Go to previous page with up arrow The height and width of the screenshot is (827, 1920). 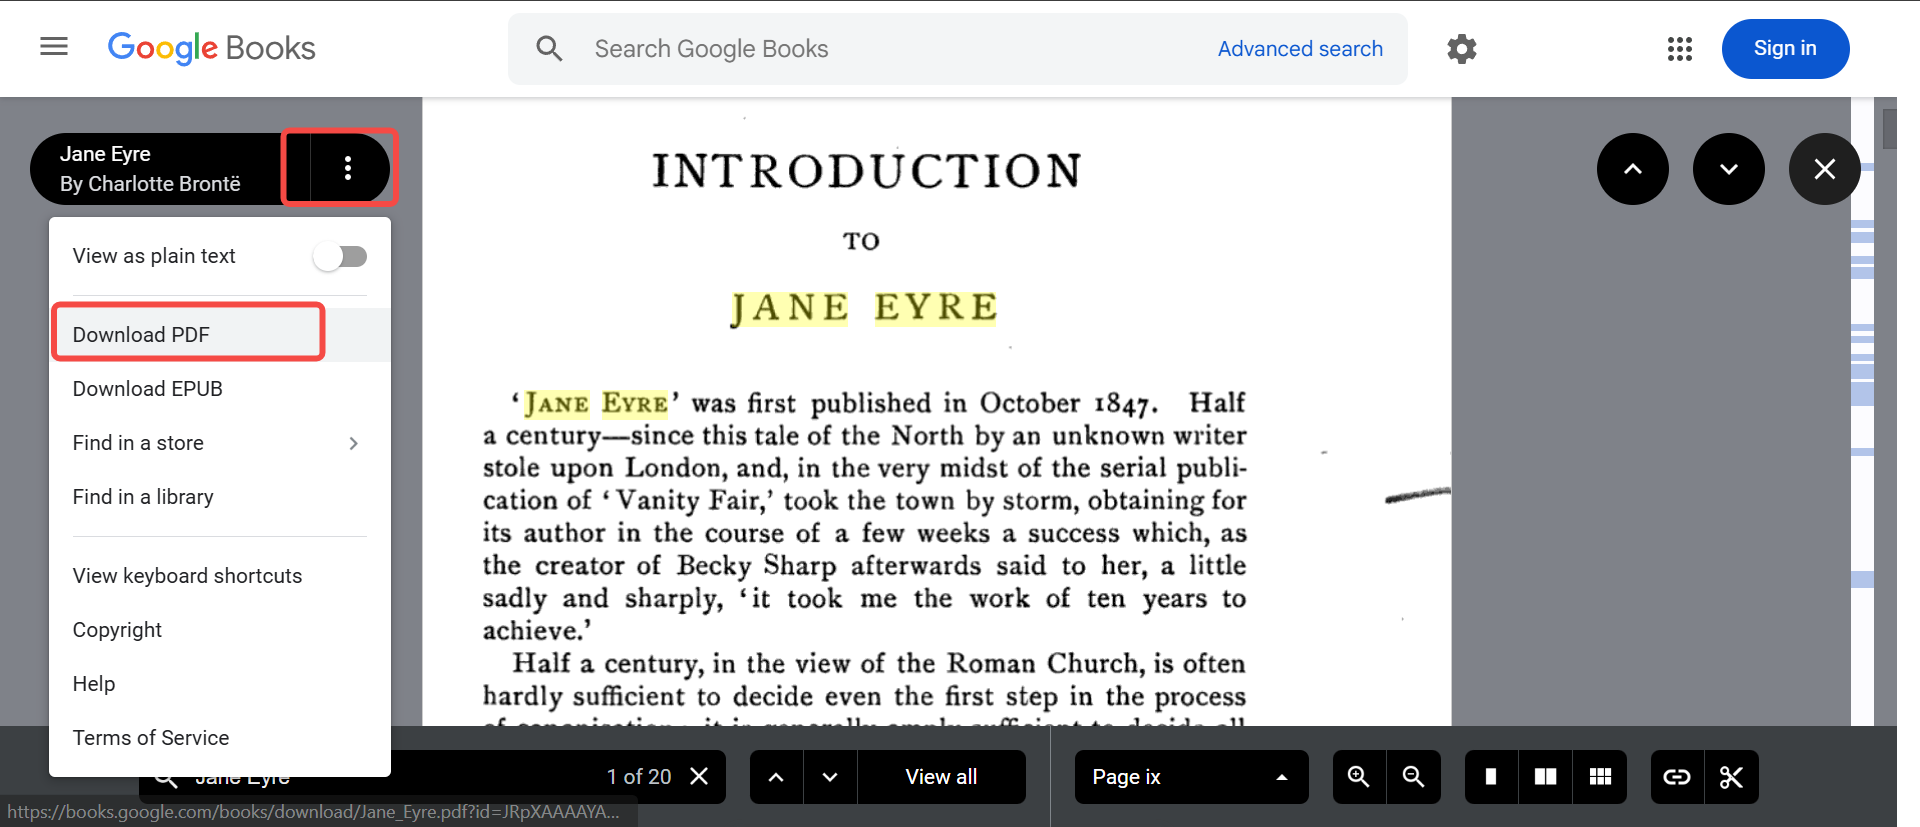1633,169
